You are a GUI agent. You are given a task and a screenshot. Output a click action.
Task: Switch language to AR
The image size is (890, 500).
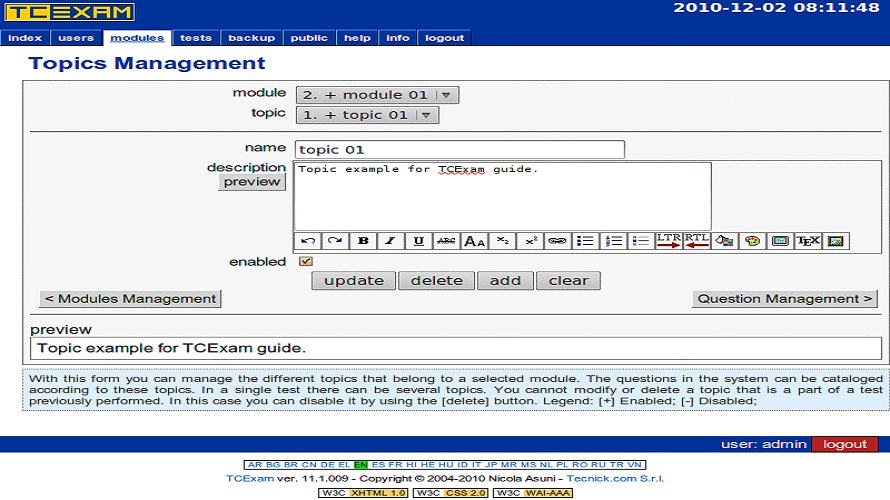[255, 465]
